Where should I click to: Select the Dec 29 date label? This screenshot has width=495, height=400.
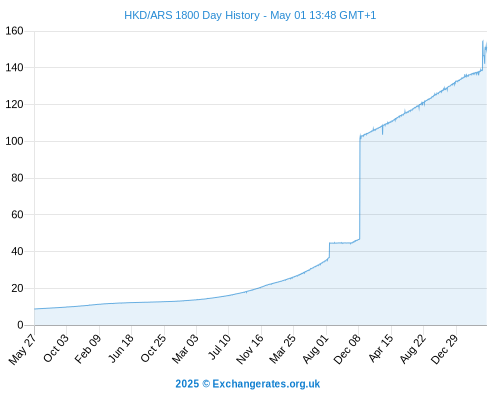445,349
